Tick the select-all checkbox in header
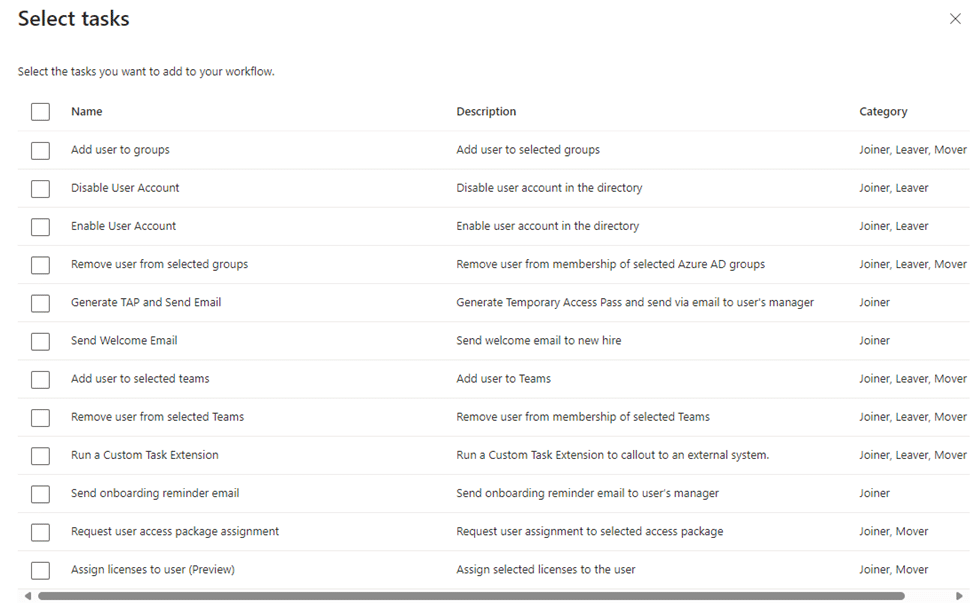 (x=40, y=112)
